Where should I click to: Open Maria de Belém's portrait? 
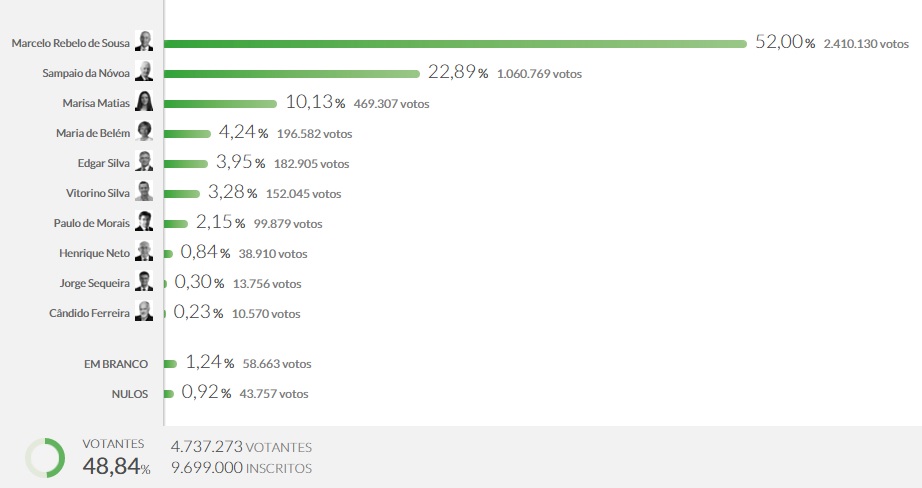[145, 132]
